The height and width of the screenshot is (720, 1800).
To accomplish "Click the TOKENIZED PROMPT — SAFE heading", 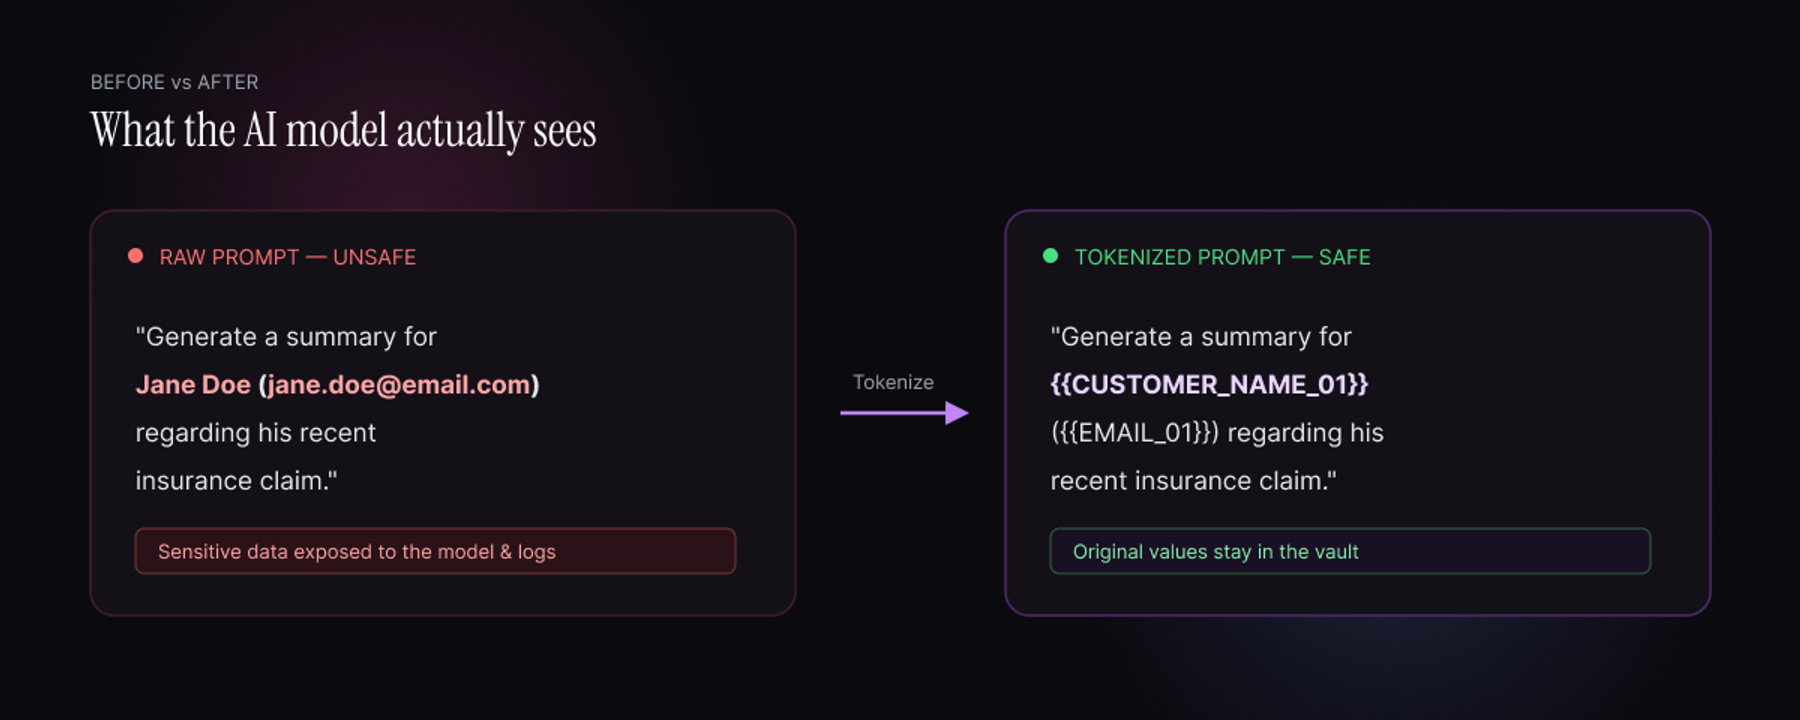I will tap(1222, 257).
